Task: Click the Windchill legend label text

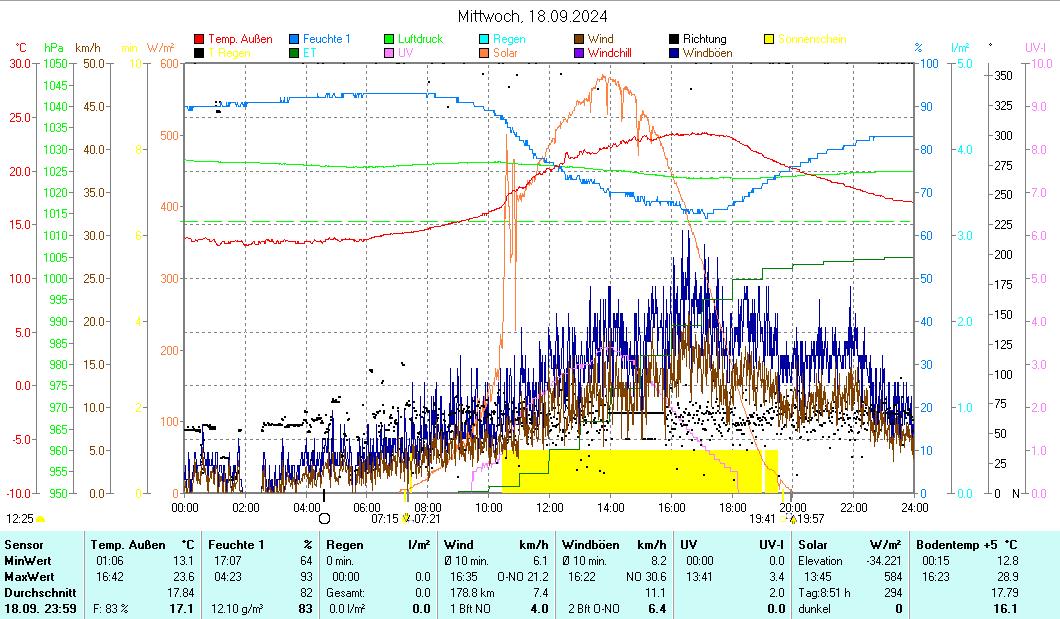Action: click(x=609, y=53)
